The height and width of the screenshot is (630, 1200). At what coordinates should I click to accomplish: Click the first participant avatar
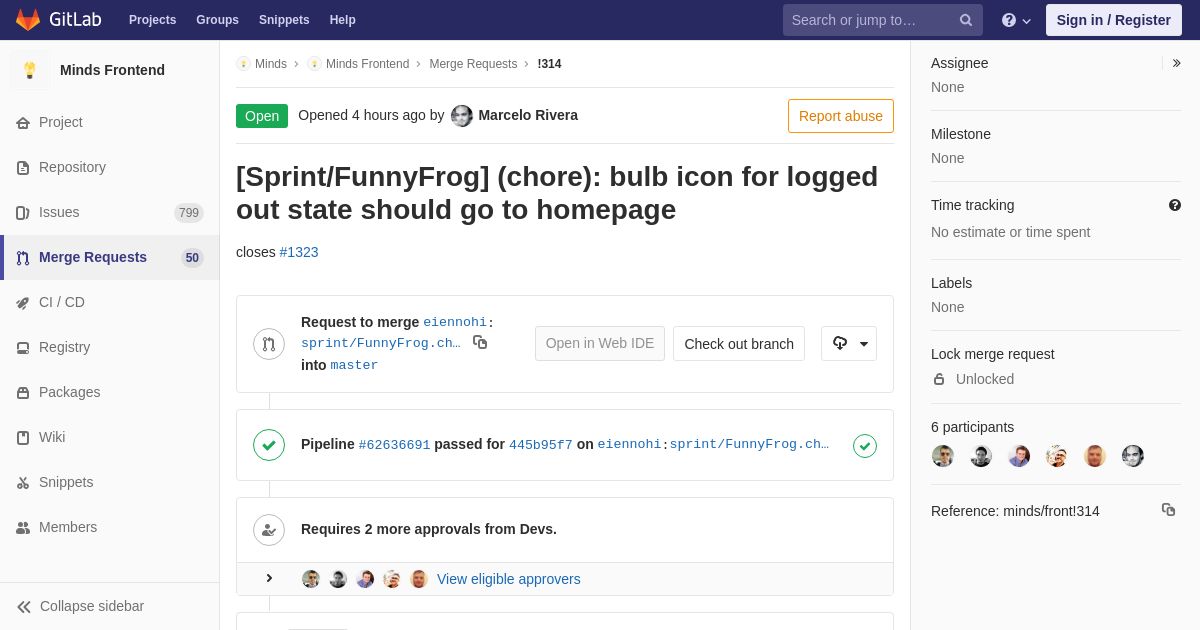pyautogui.click(x=943, y=456)
